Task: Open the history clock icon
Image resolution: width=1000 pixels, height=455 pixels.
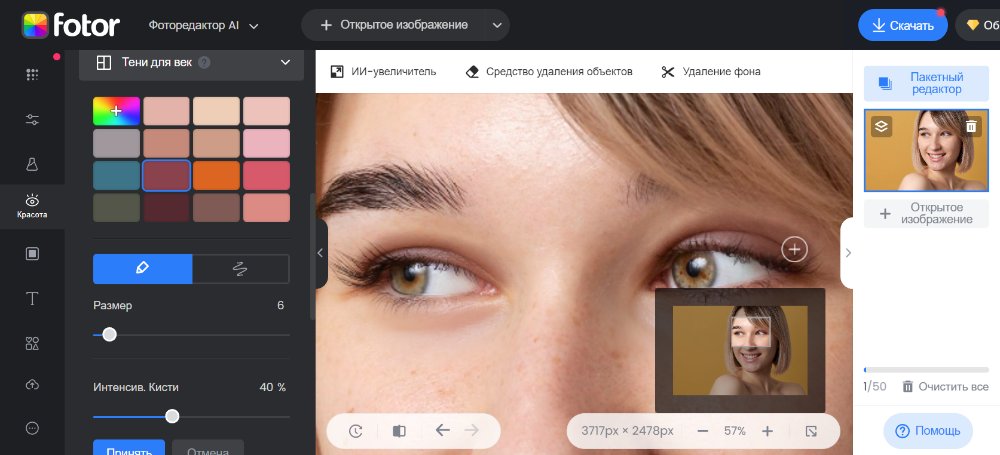Action: (x=355, y=431)
